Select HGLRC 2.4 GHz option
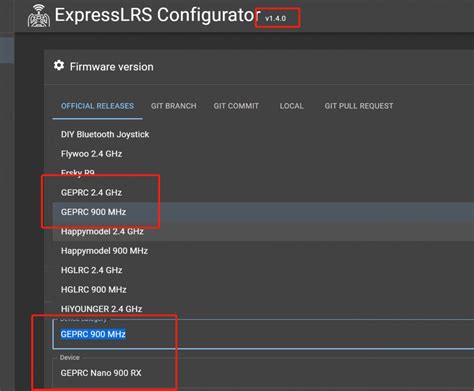The image size is (474, 391). coord(263,270)
